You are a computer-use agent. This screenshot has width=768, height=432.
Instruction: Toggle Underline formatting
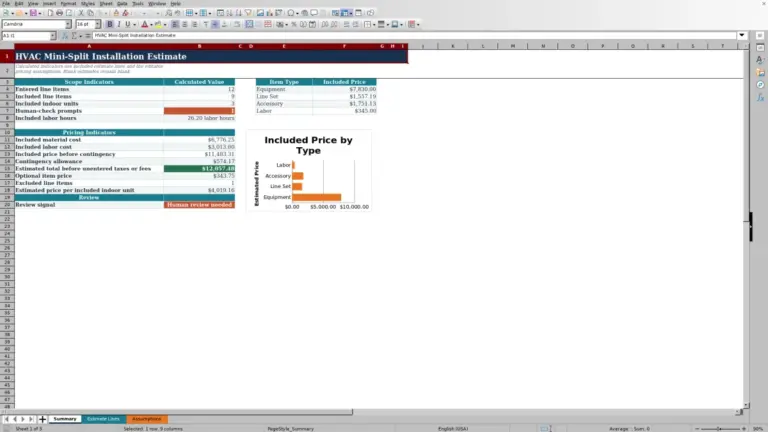coord(128,24)
